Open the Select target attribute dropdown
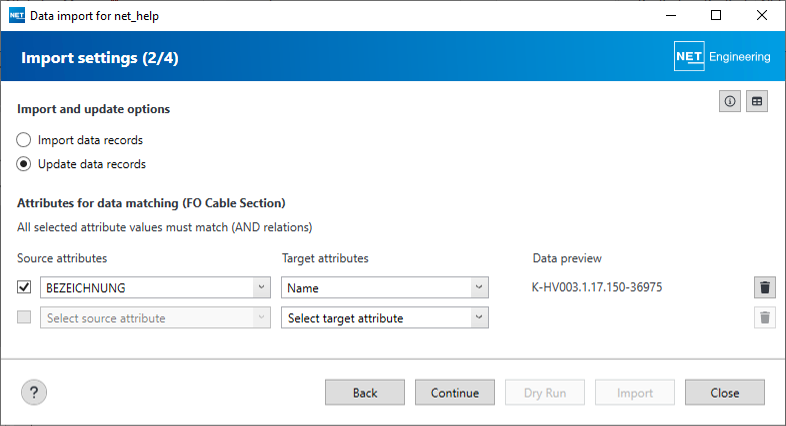 click(479, 318)
